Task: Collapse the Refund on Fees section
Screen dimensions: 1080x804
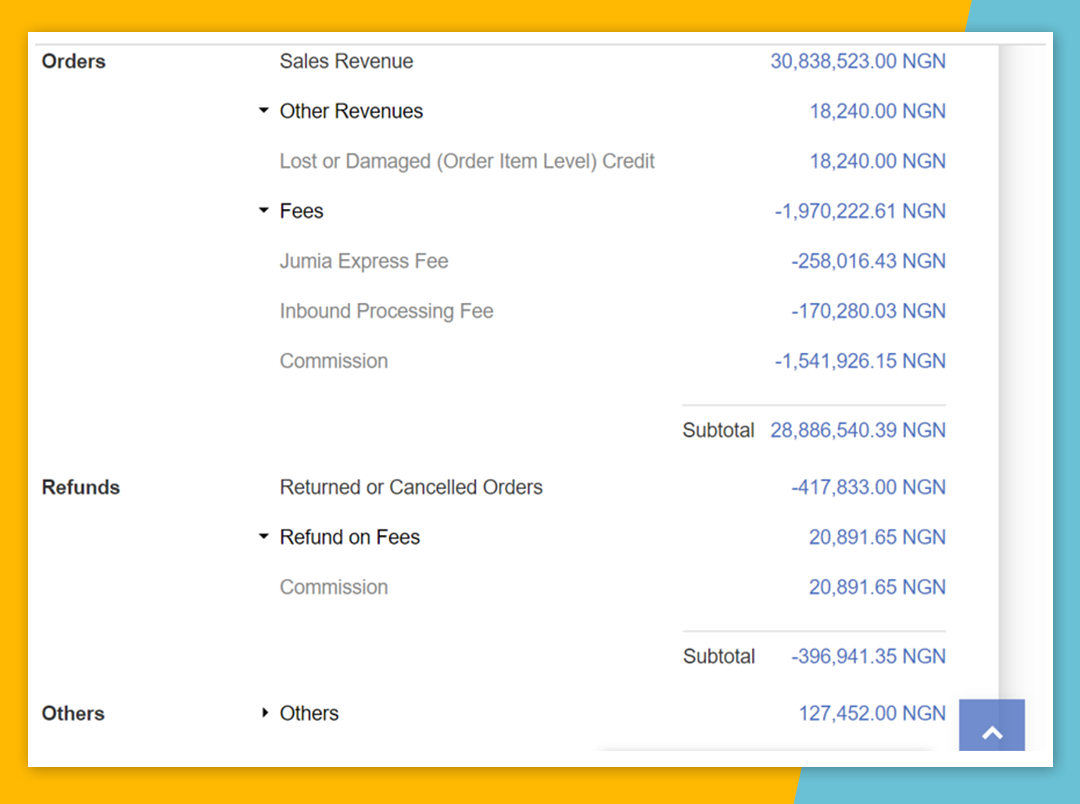Action: pos(264,537)
